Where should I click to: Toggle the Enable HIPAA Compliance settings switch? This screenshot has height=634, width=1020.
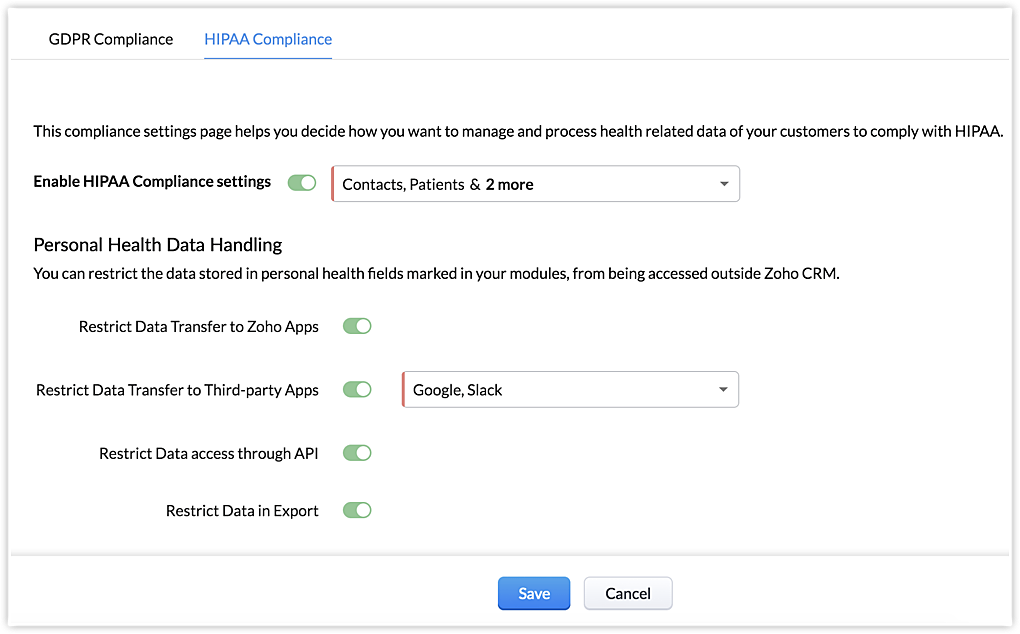302,183
